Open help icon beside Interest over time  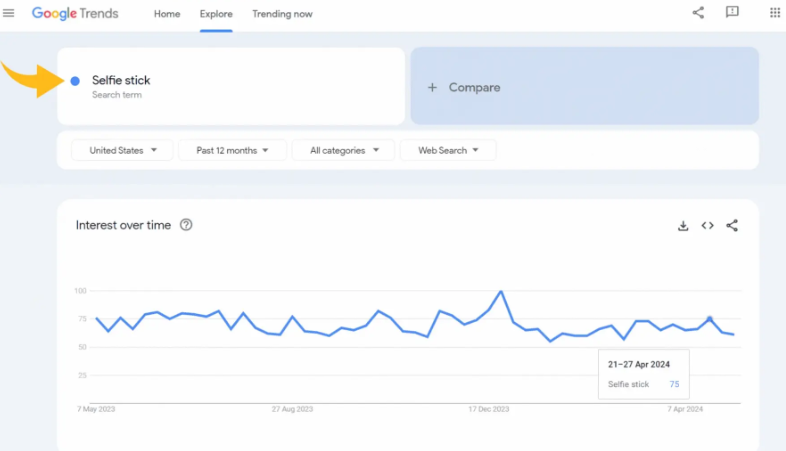click(186, 225)
